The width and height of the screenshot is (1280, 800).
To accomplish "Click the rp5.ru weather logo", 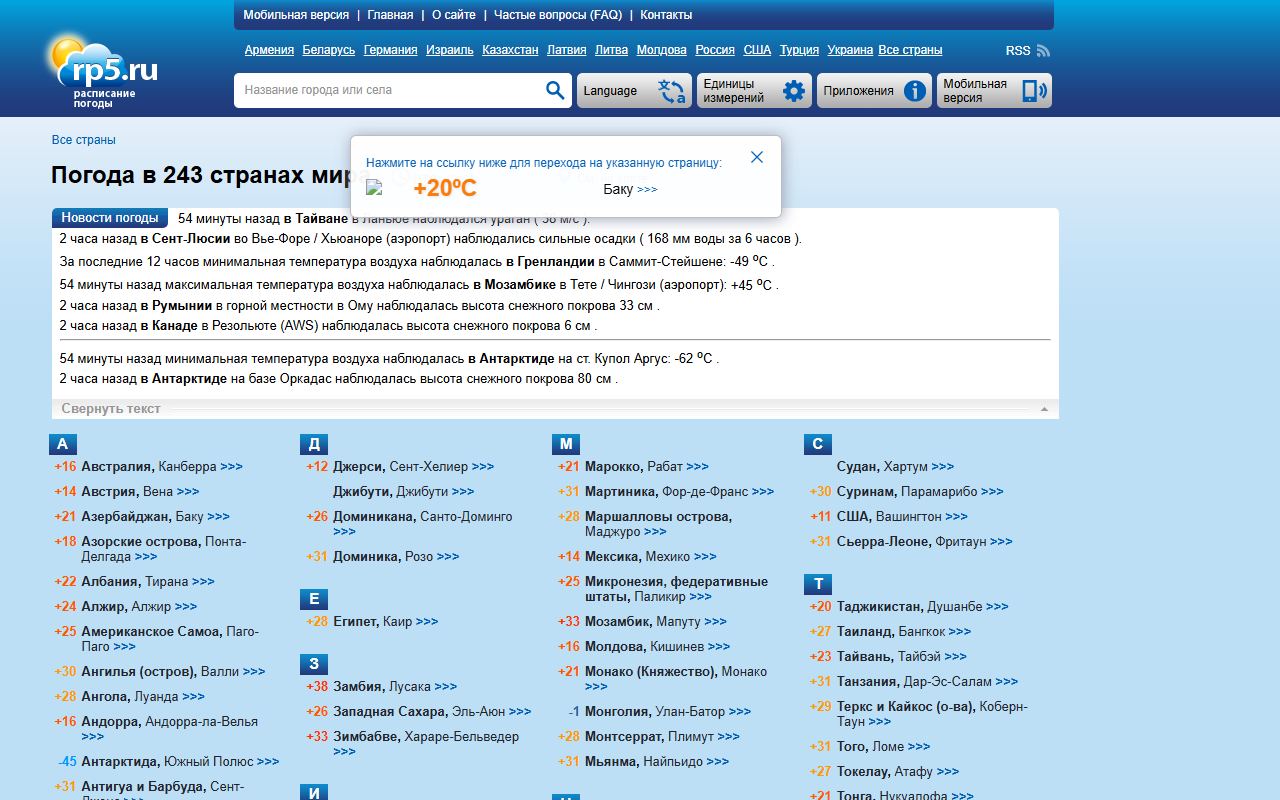I will click(x=102, y=72).
